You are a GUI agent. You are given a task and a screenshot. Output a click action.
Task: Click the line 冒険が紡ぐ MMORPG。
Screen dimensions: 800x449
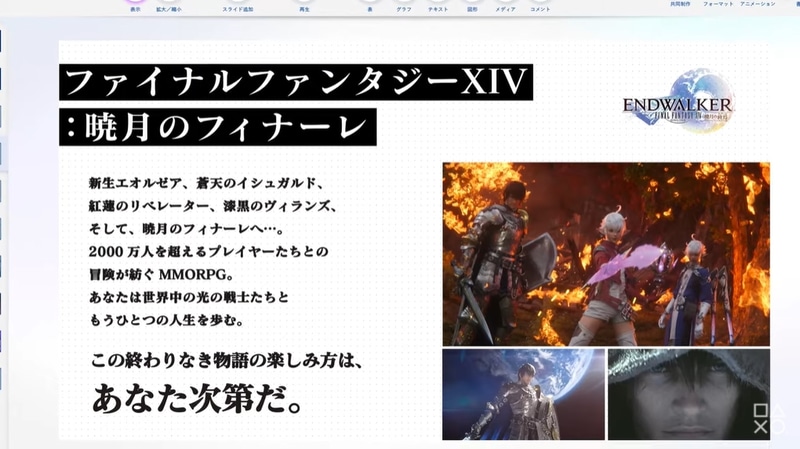click(x=161, y=275)
